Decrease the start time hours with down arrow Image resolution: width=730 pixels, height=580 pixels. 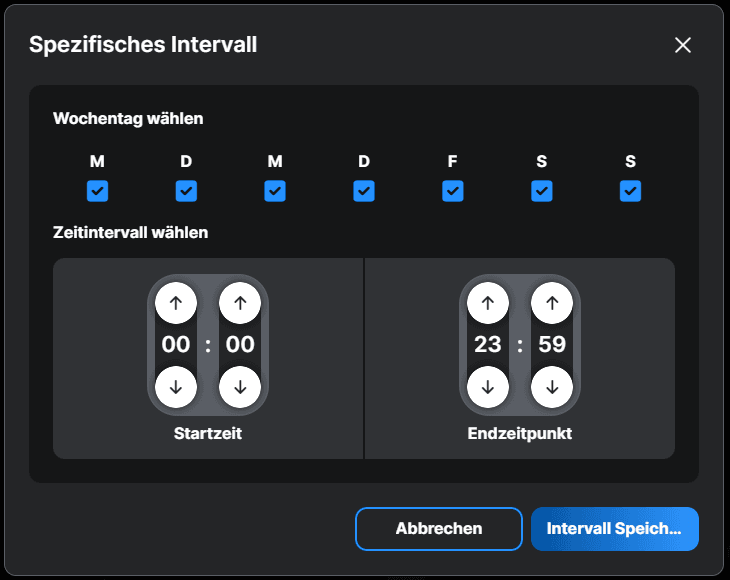(x=176, y=387)
